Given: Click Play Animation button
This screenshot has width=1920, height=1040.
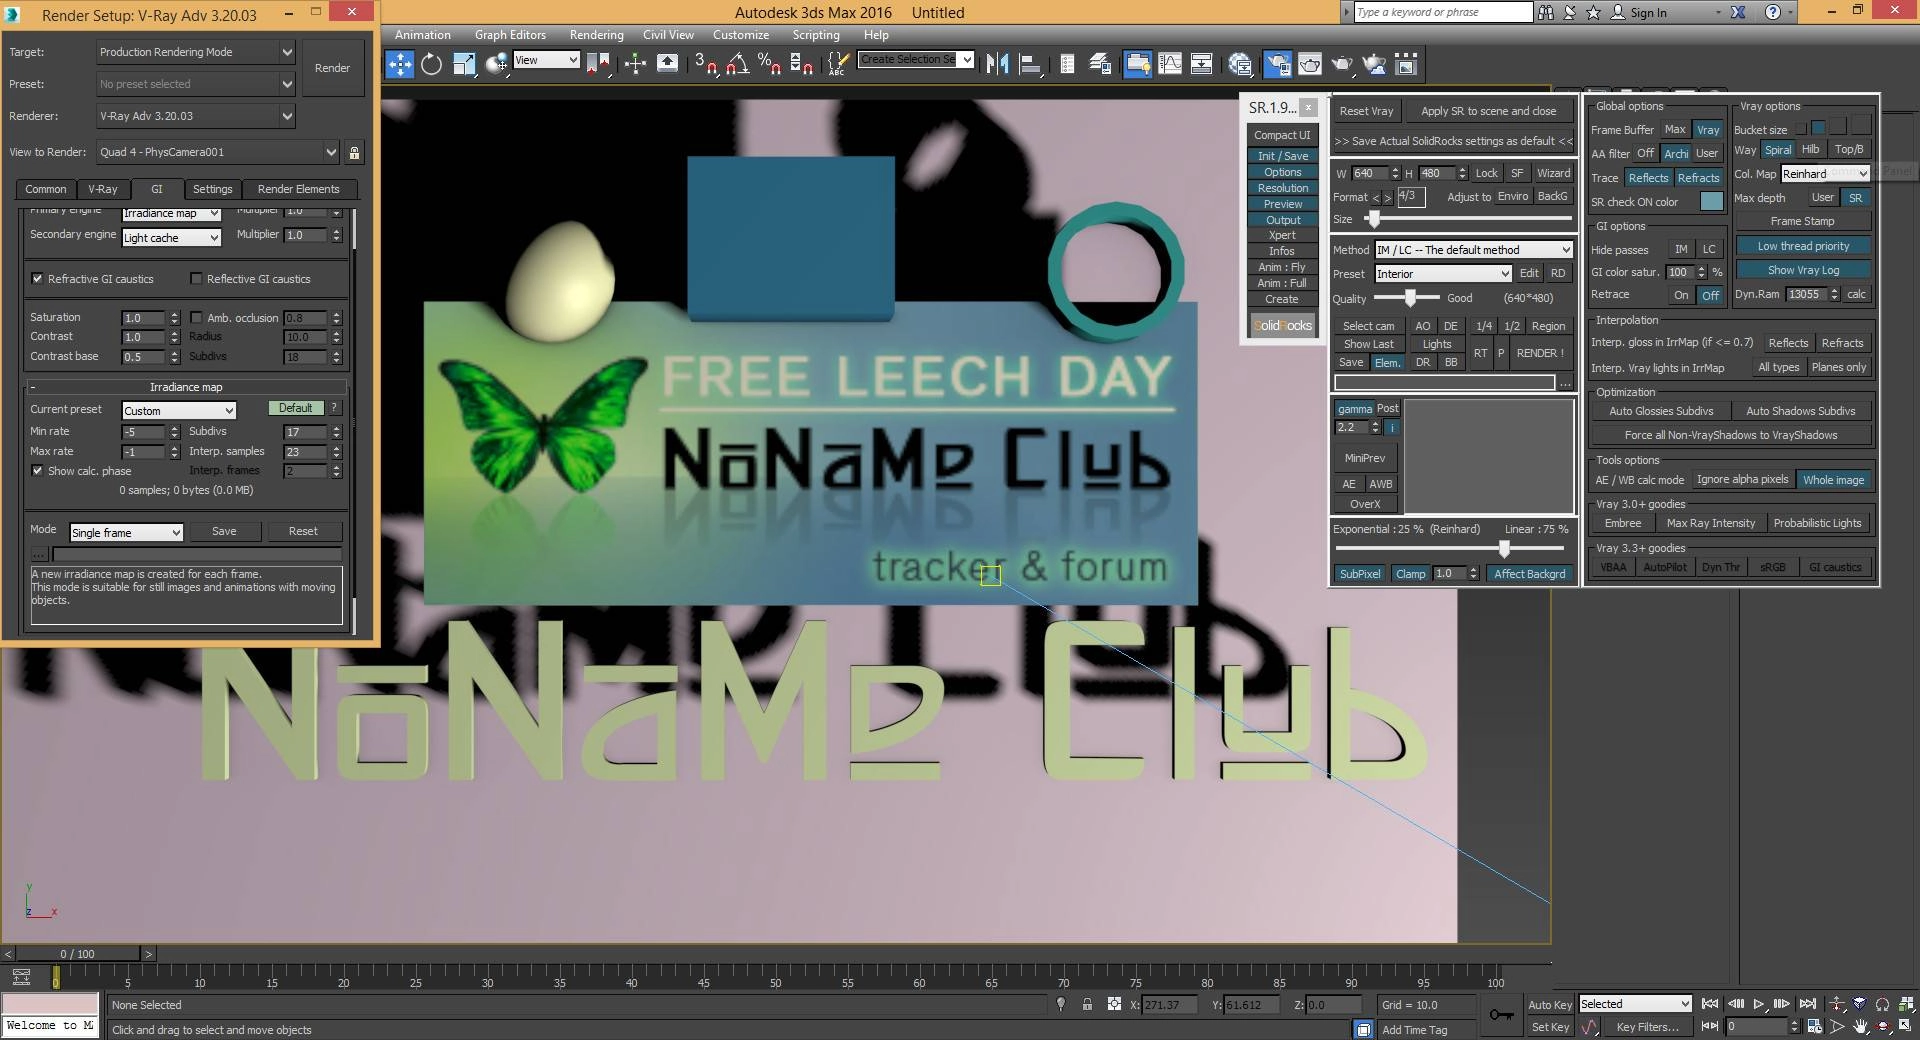Looking at the screenshot, I should pyautogui.click(x=1758, y=1004).
